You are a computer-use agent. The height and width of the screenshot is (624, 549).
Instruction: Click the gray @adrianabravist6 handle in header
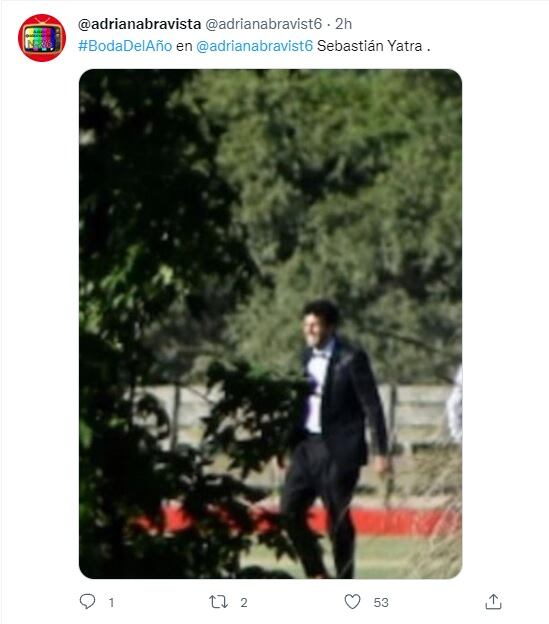tap(263, 24)
